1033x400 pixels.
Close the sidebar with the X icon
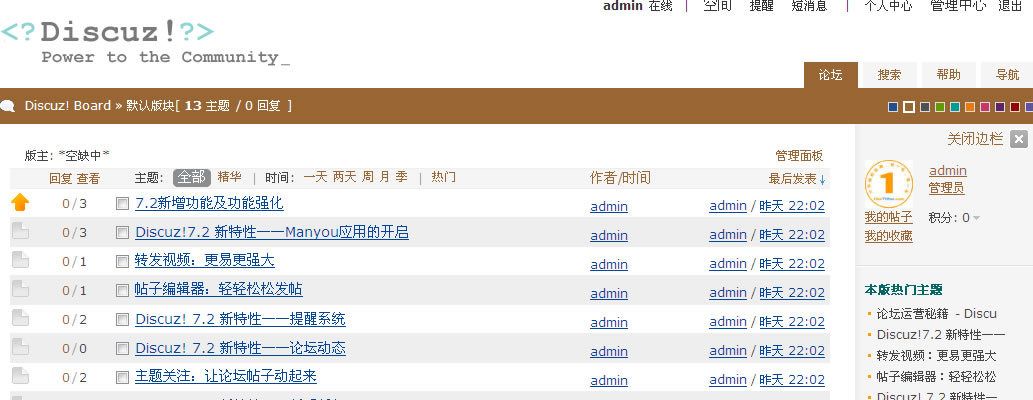tap(1019, 139)
